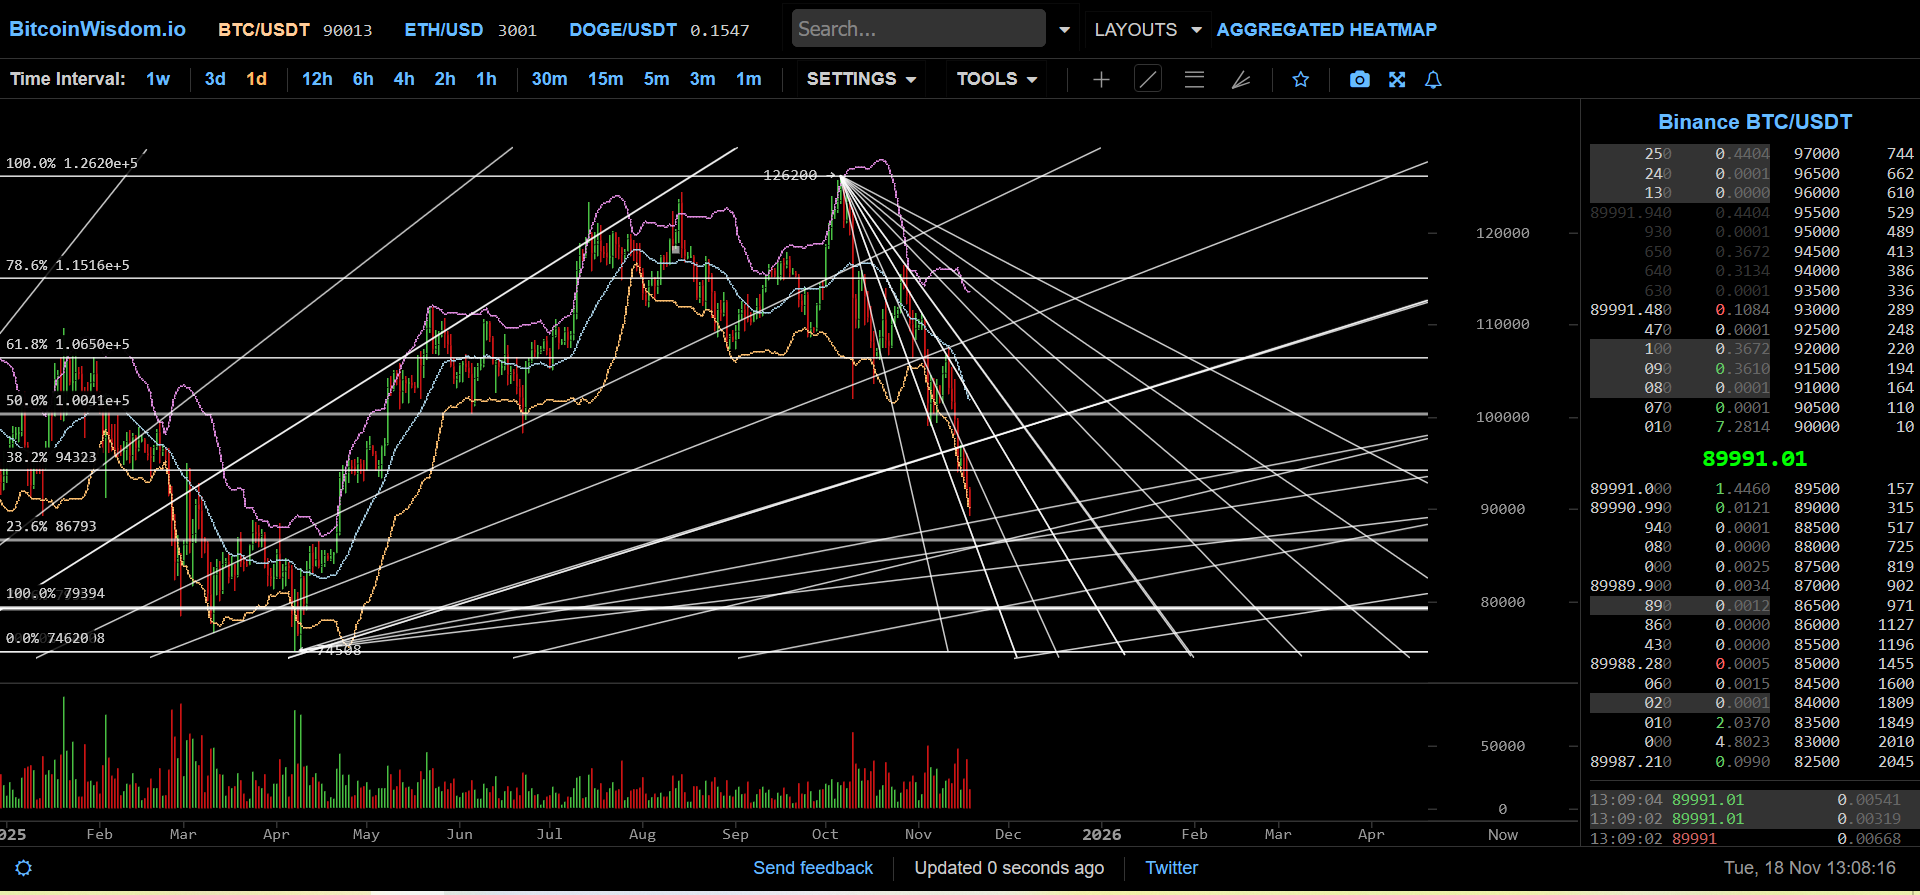Click the green 89991.01 last price
The image size is (1920, 895).
1754,459
